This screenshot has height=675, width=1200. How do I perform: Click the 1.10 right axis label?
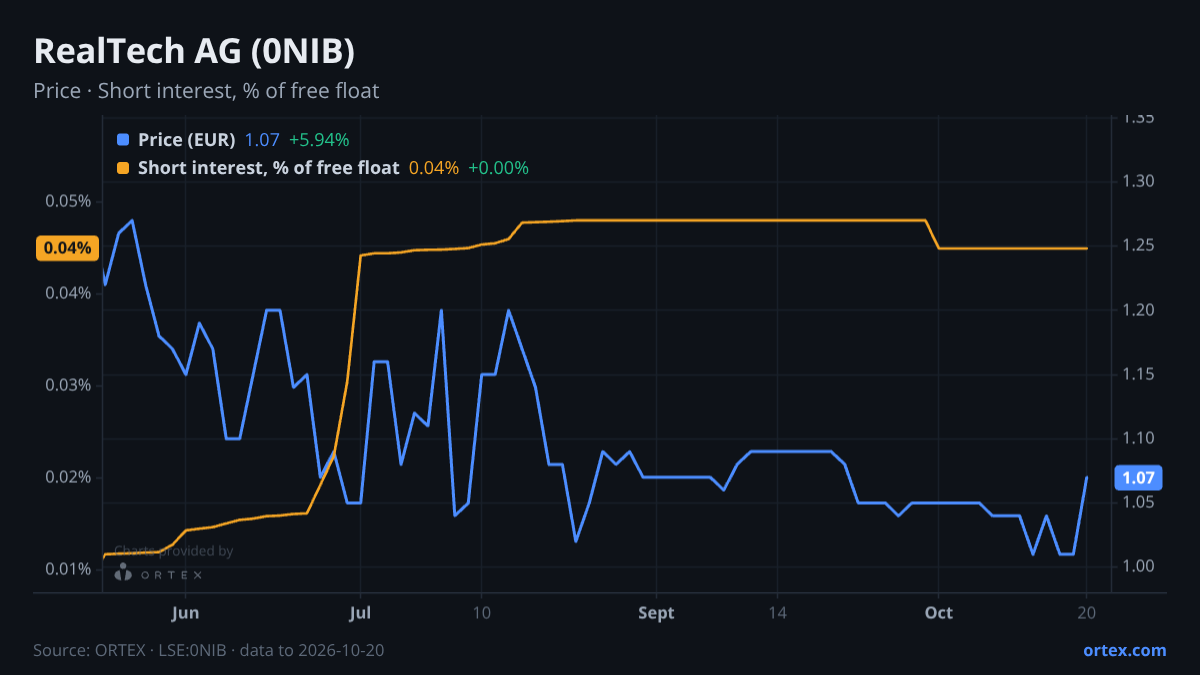(x=1138, y=438)
